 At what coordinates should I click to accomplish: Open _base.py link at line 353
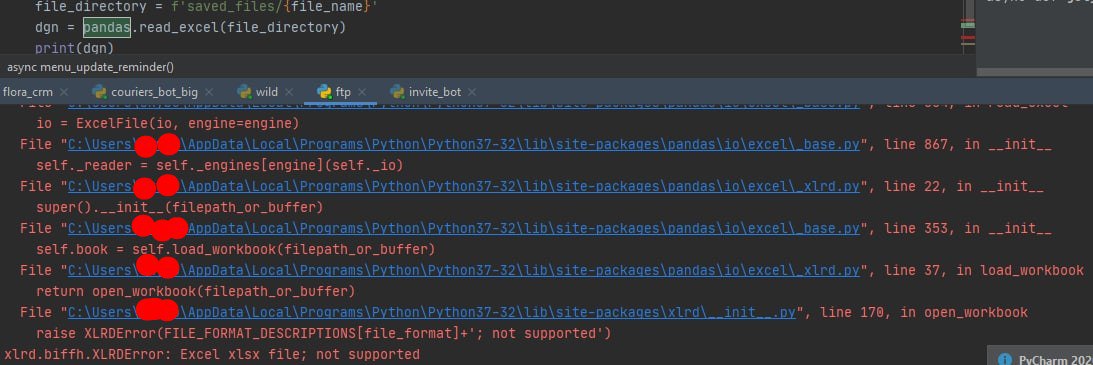point(464,228)
